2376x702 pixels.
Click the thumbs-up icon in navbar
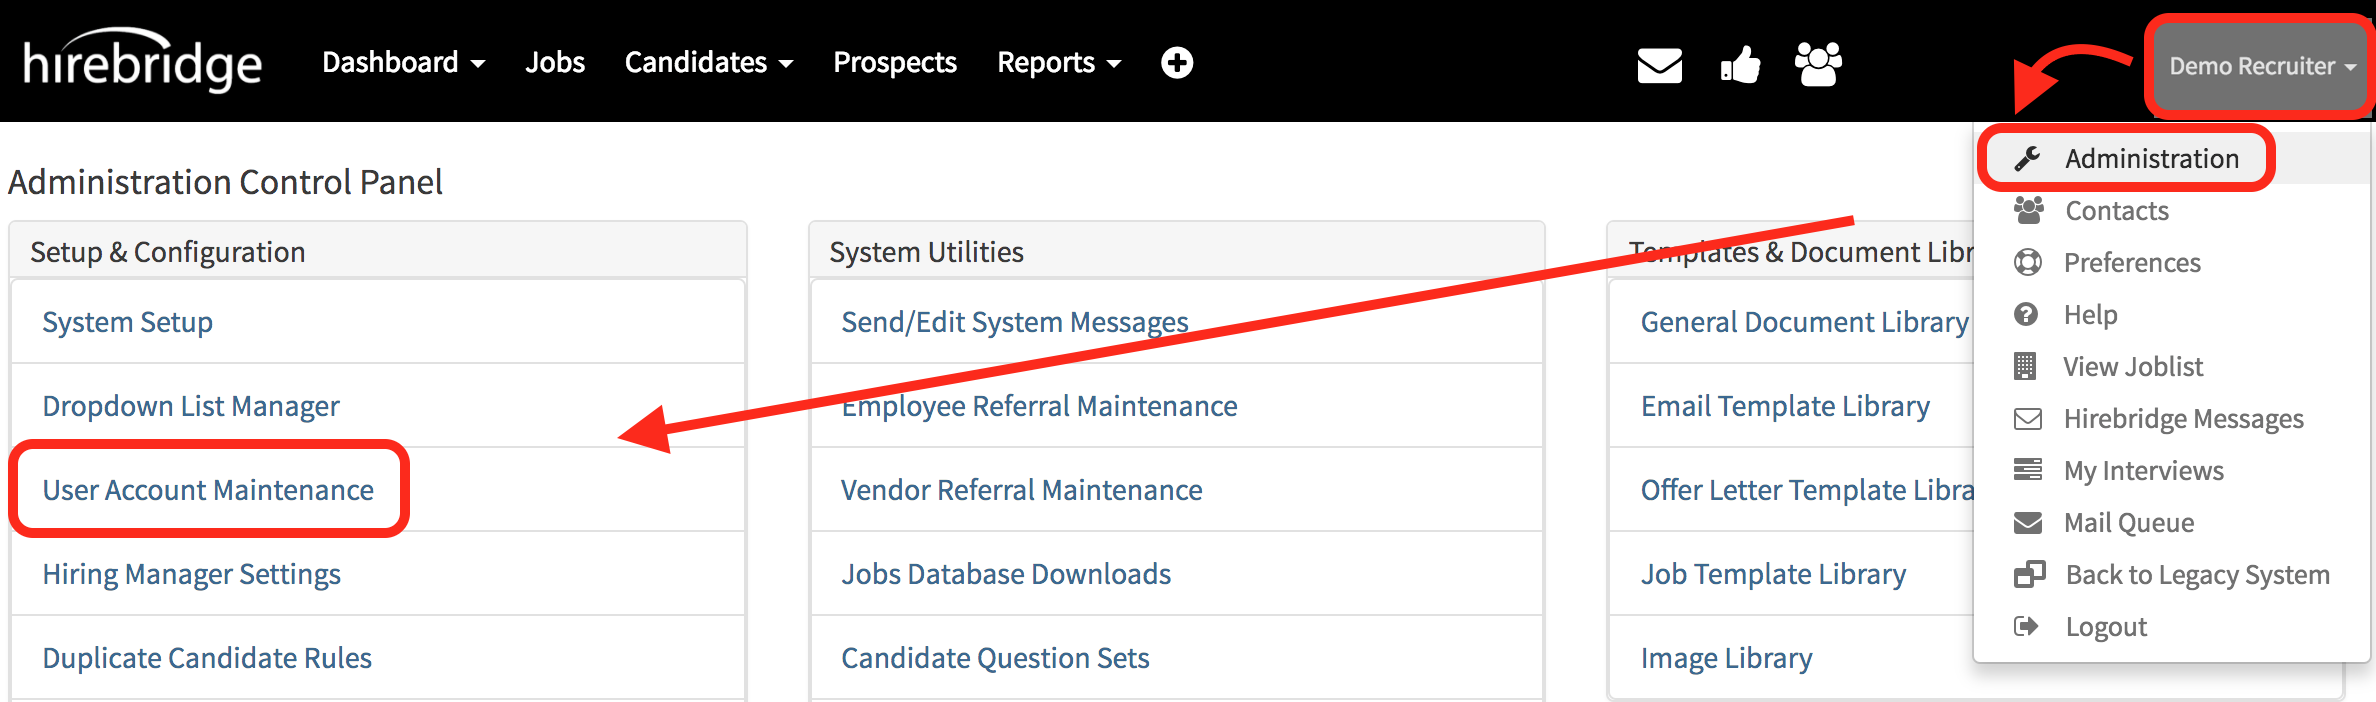[x=1740, y=65]
